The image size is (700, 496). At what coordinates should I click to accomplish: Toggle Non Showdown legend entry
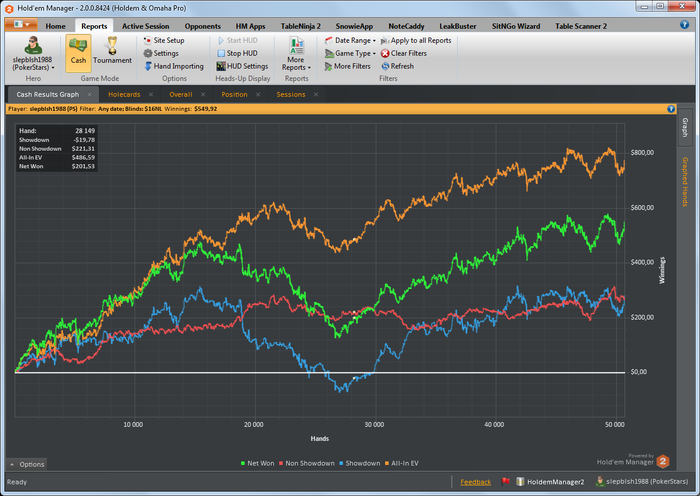[307, 463]
